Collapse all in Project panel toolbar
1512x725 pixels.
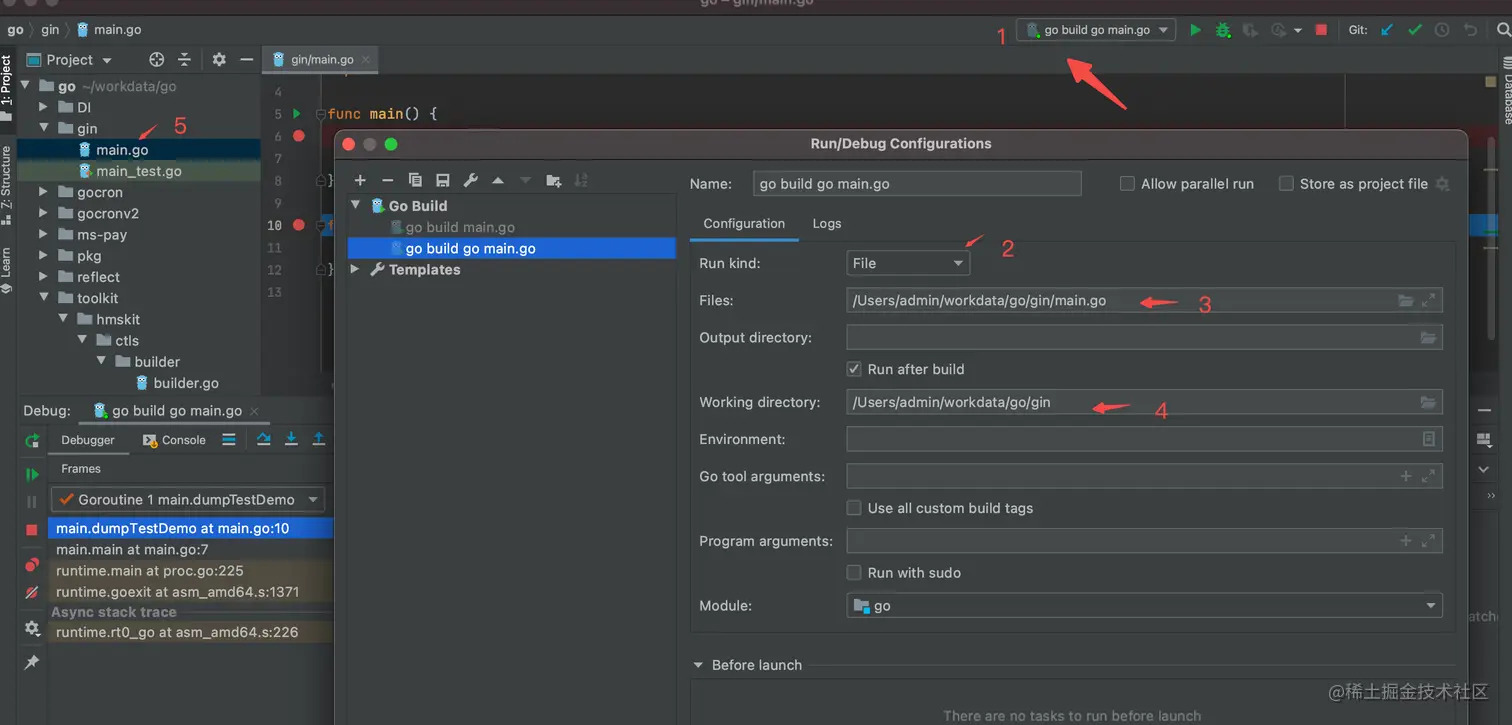pyautogui.click(x=184, y=60)
